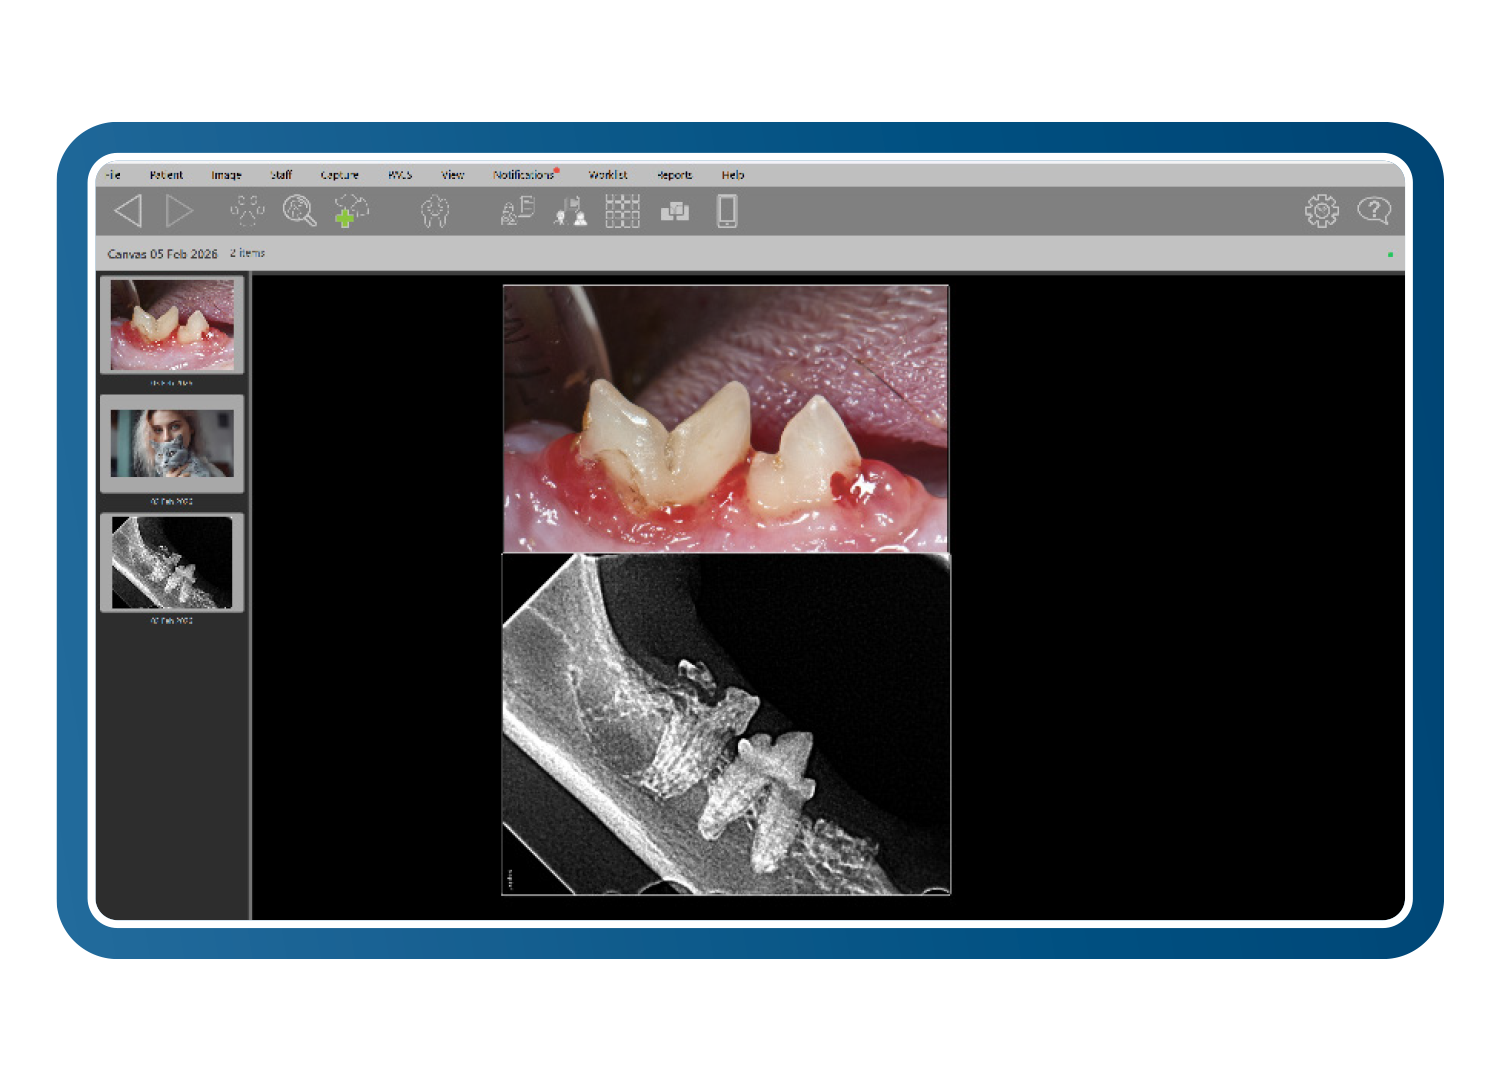Open the dental chart tooth icon
This screenshot has height=1080, width=1500.
pos(436,212)
